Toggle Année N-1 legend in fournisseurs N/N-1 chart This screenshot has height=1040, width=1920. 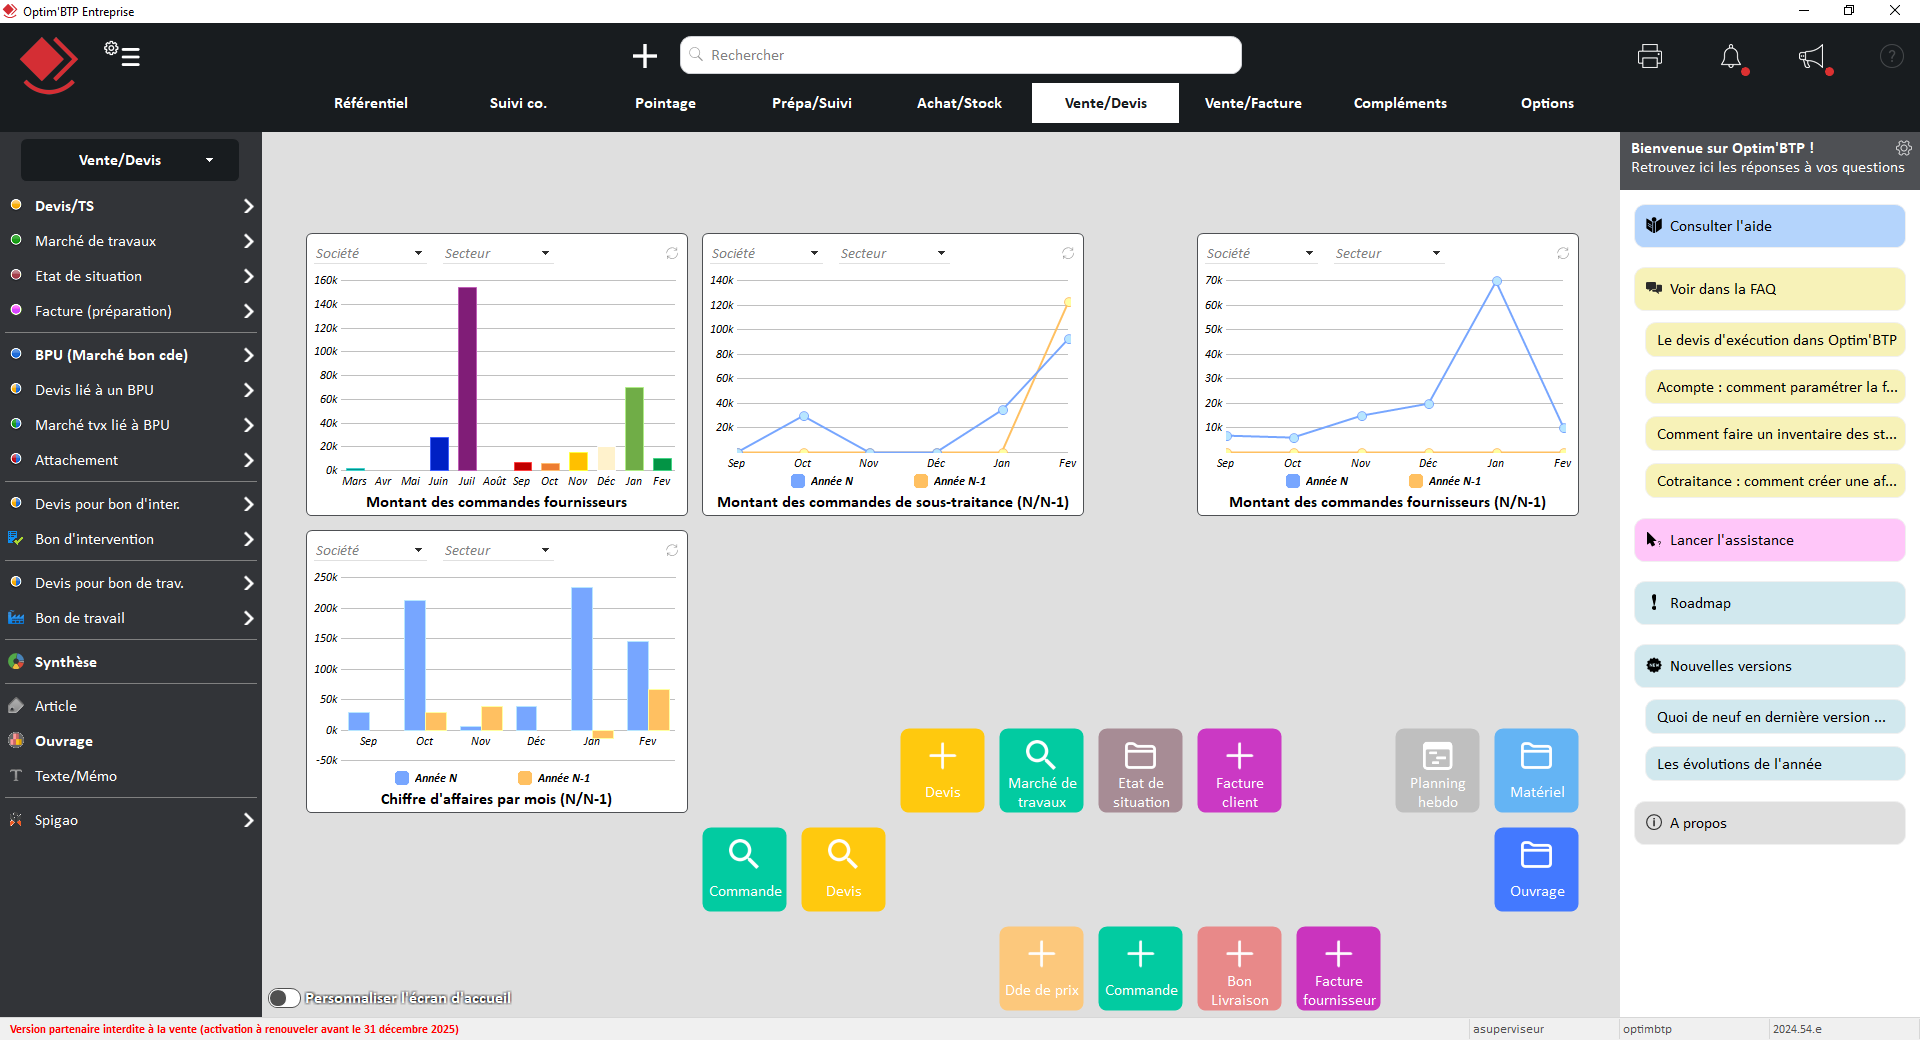click(1445, 481)
